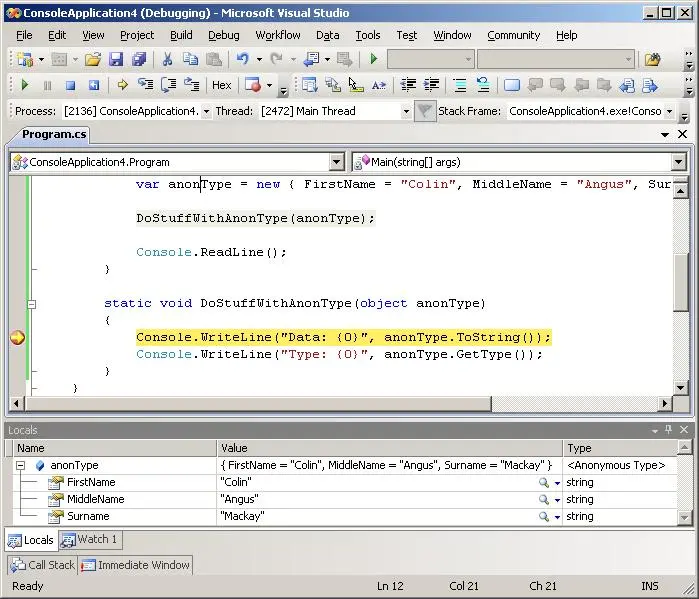Click the Display Object Member List icon
The image size is (699, 599).
(309, 85)
